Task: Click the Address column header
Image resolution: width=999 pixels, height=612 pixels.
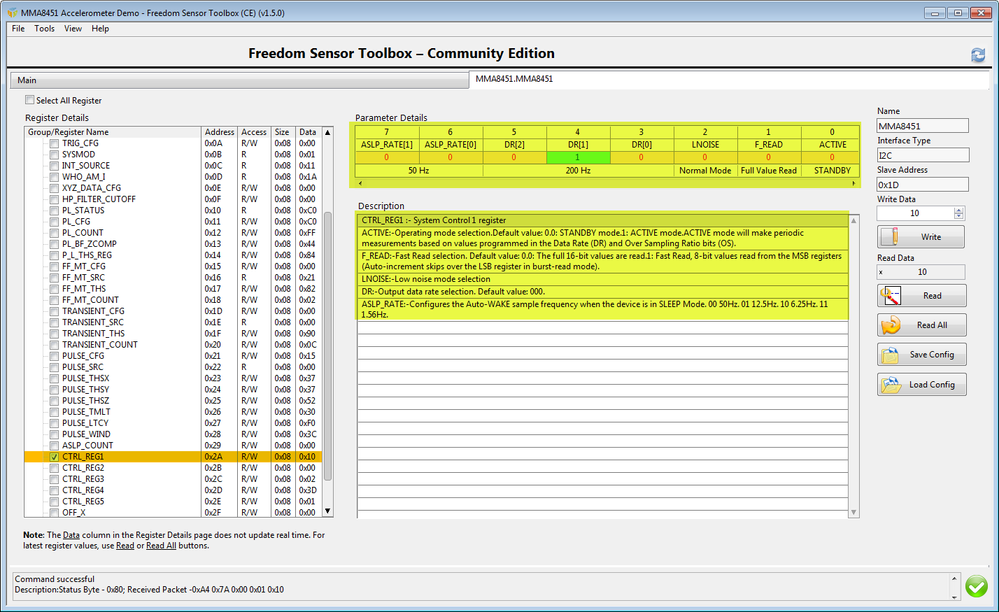Action: pyautogui.click(x=219, y=132)
